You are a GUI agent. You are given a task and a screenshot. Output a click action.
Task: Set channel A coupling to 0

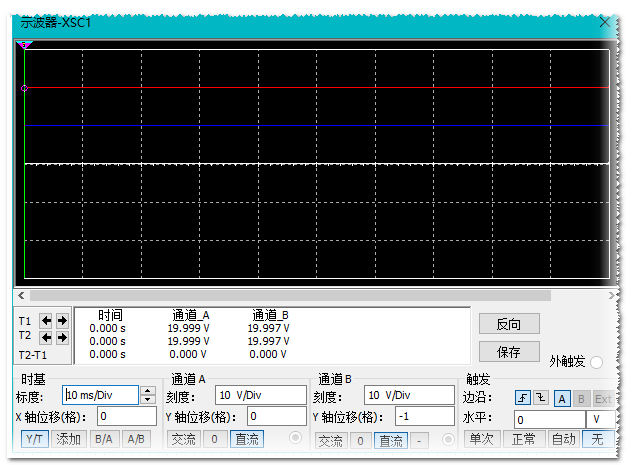pyautogui.click(x=214, y=440)
